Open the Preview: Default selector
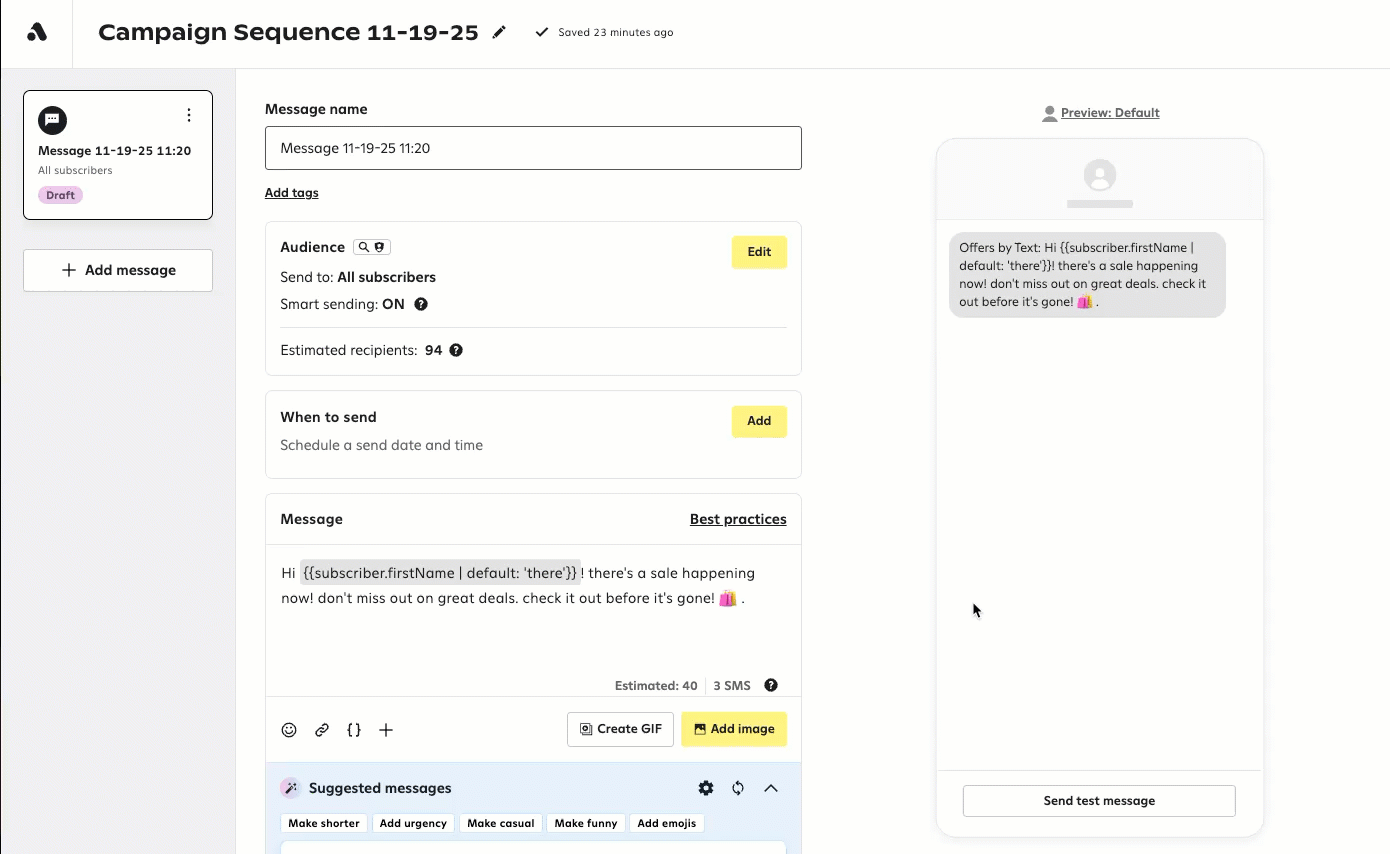The width and height of the screenshot is (1390, 854). coord(1100,113)
